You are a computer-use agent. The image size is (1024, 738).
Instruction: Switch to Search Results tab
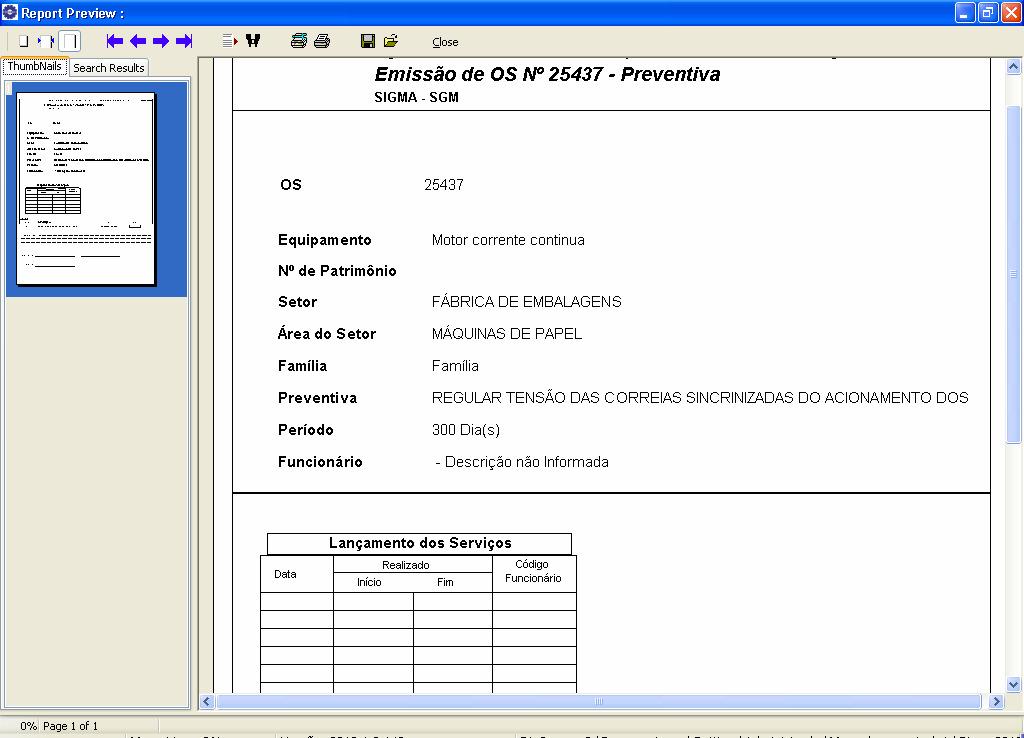108,68
